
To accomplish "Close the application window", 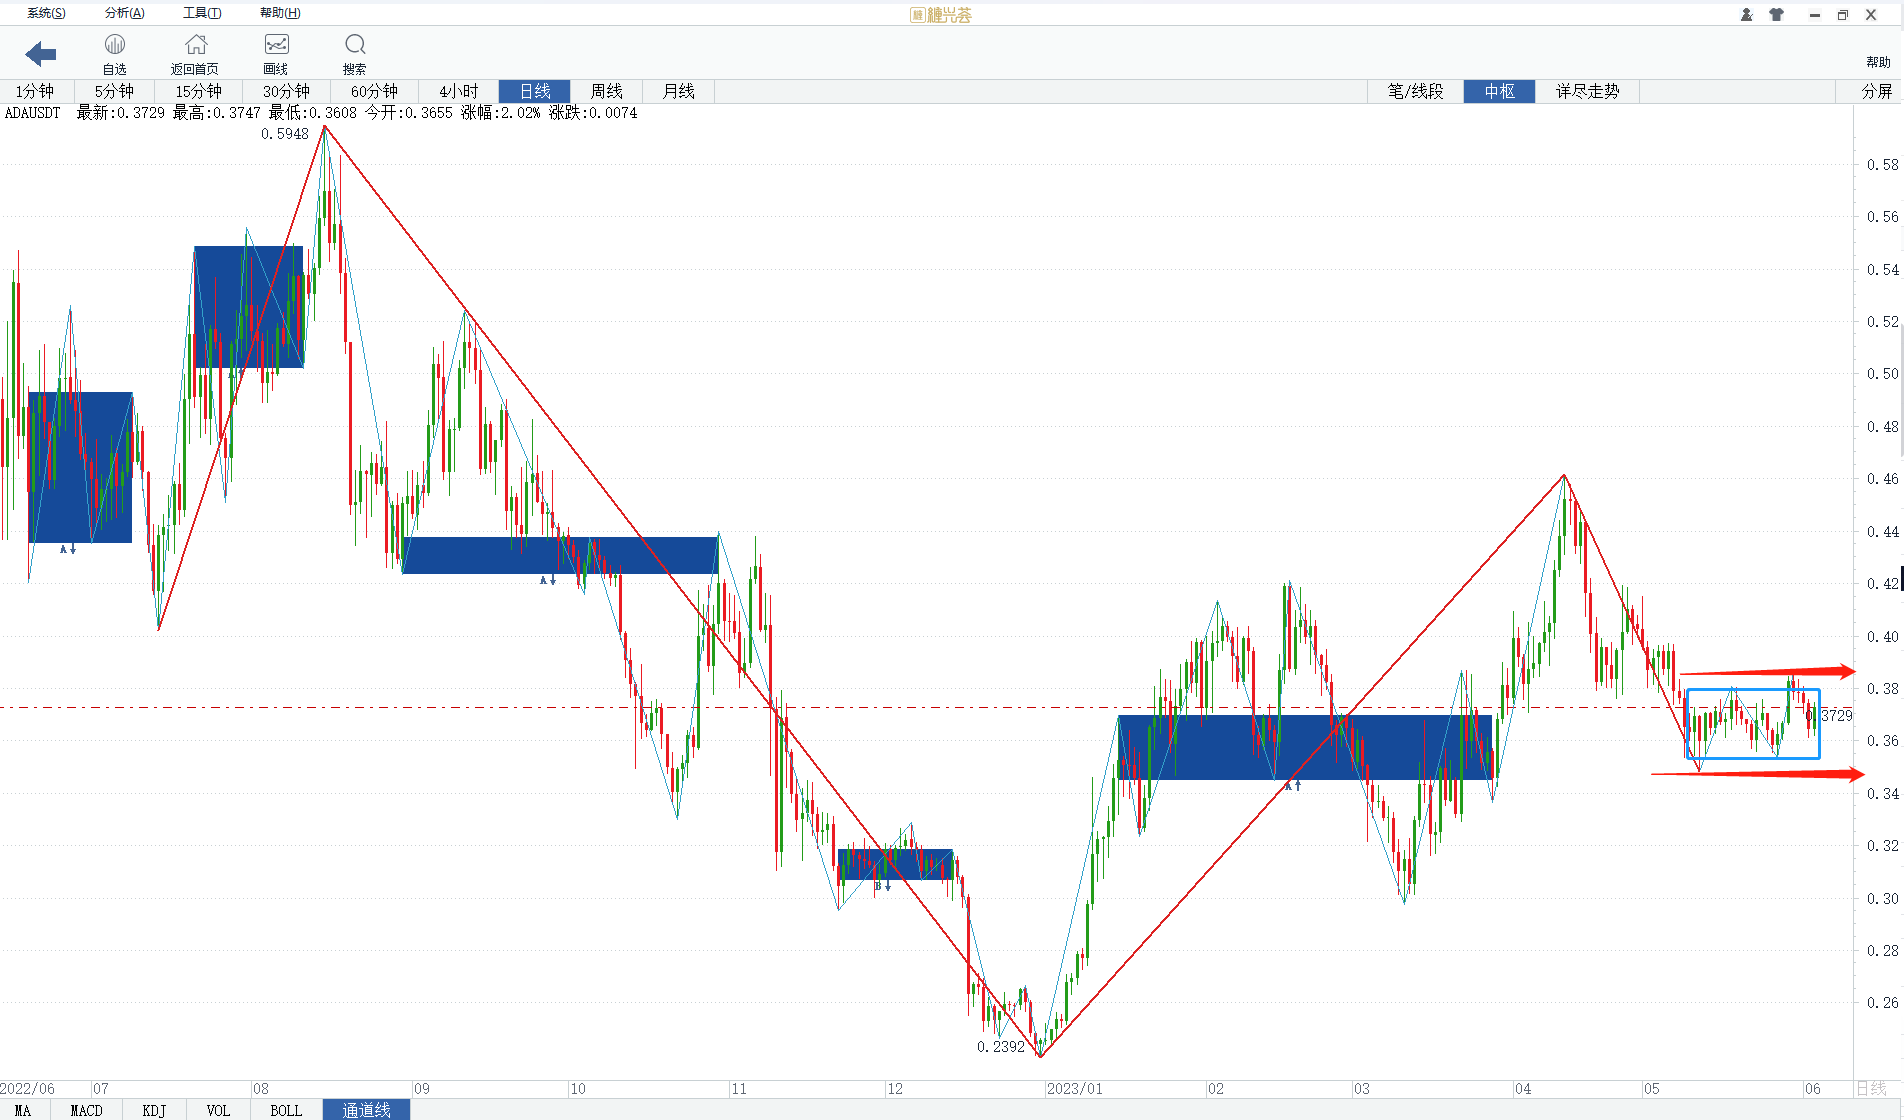I will (1871, 15).
